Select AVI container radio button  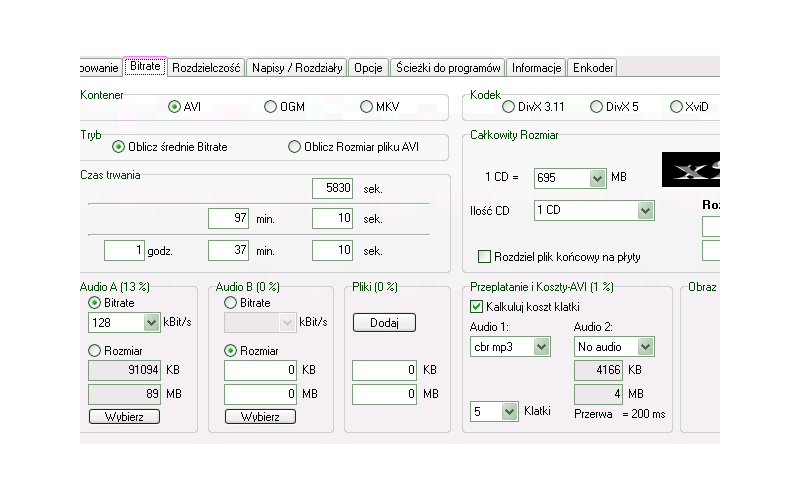pos(174,107)
